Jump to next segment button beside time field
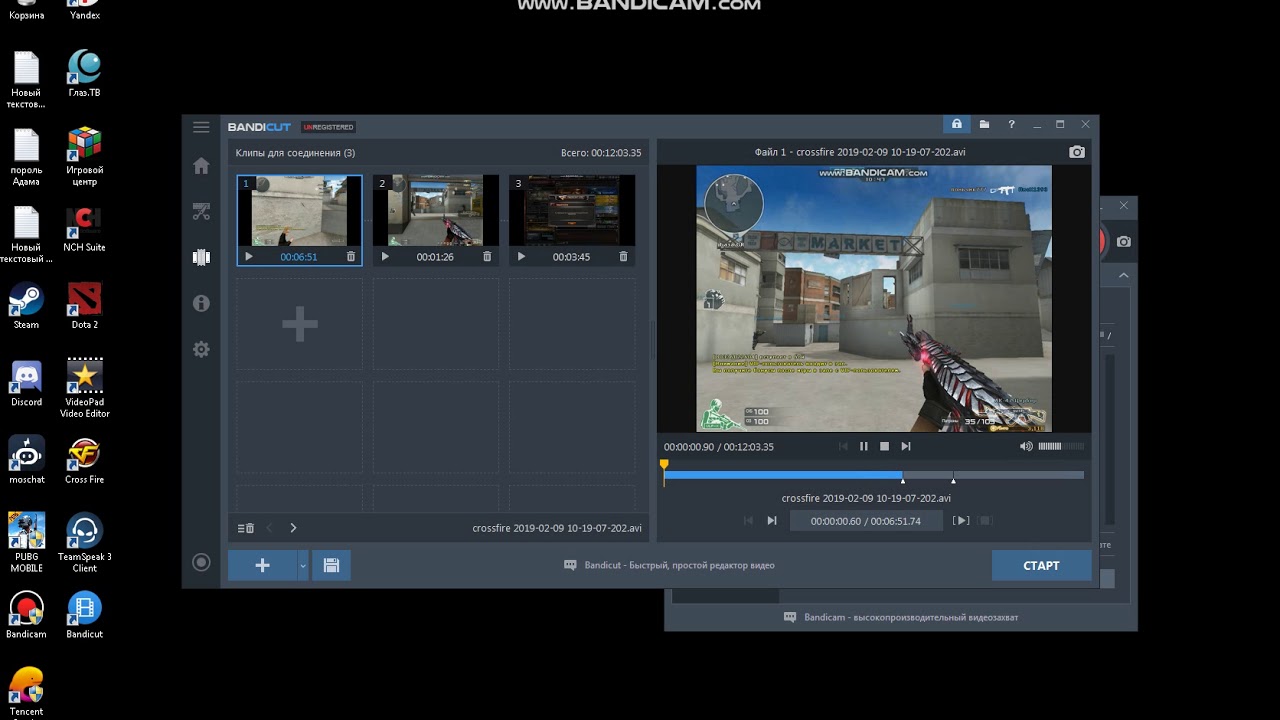Viewport: 1280px width, 720px height. pos(772,520)
